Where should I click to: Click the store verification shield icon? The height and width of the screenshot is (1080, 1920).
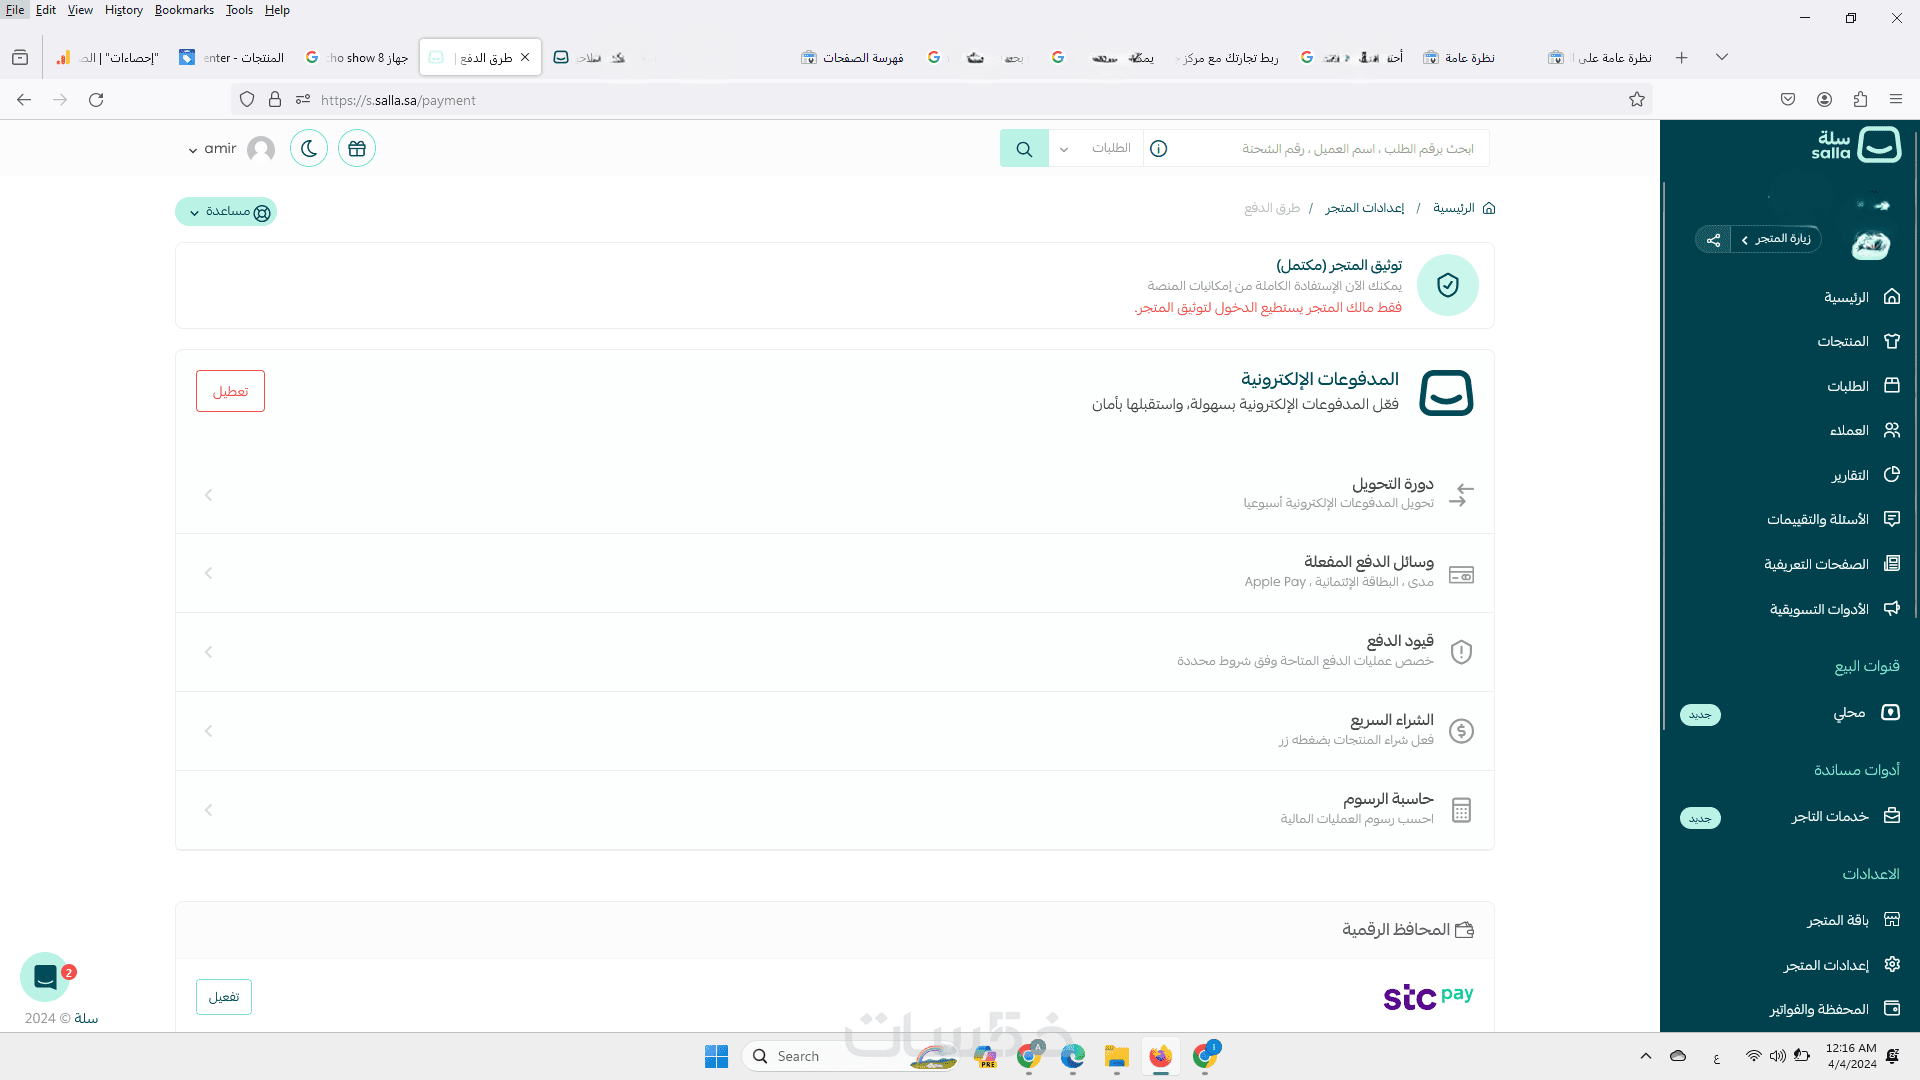tap(1448, 285)
